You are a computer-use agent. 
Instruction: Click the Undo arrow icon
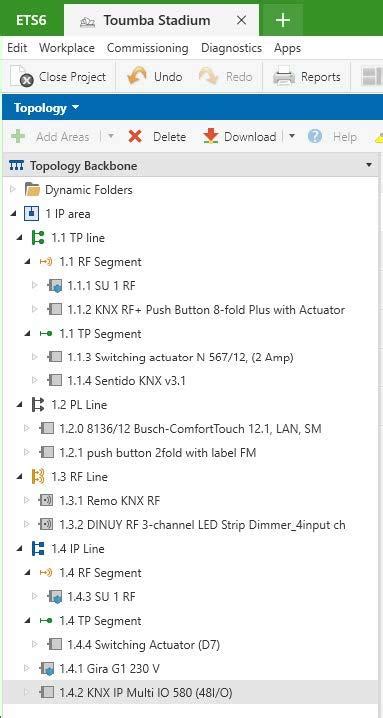[x=137, y=76]
